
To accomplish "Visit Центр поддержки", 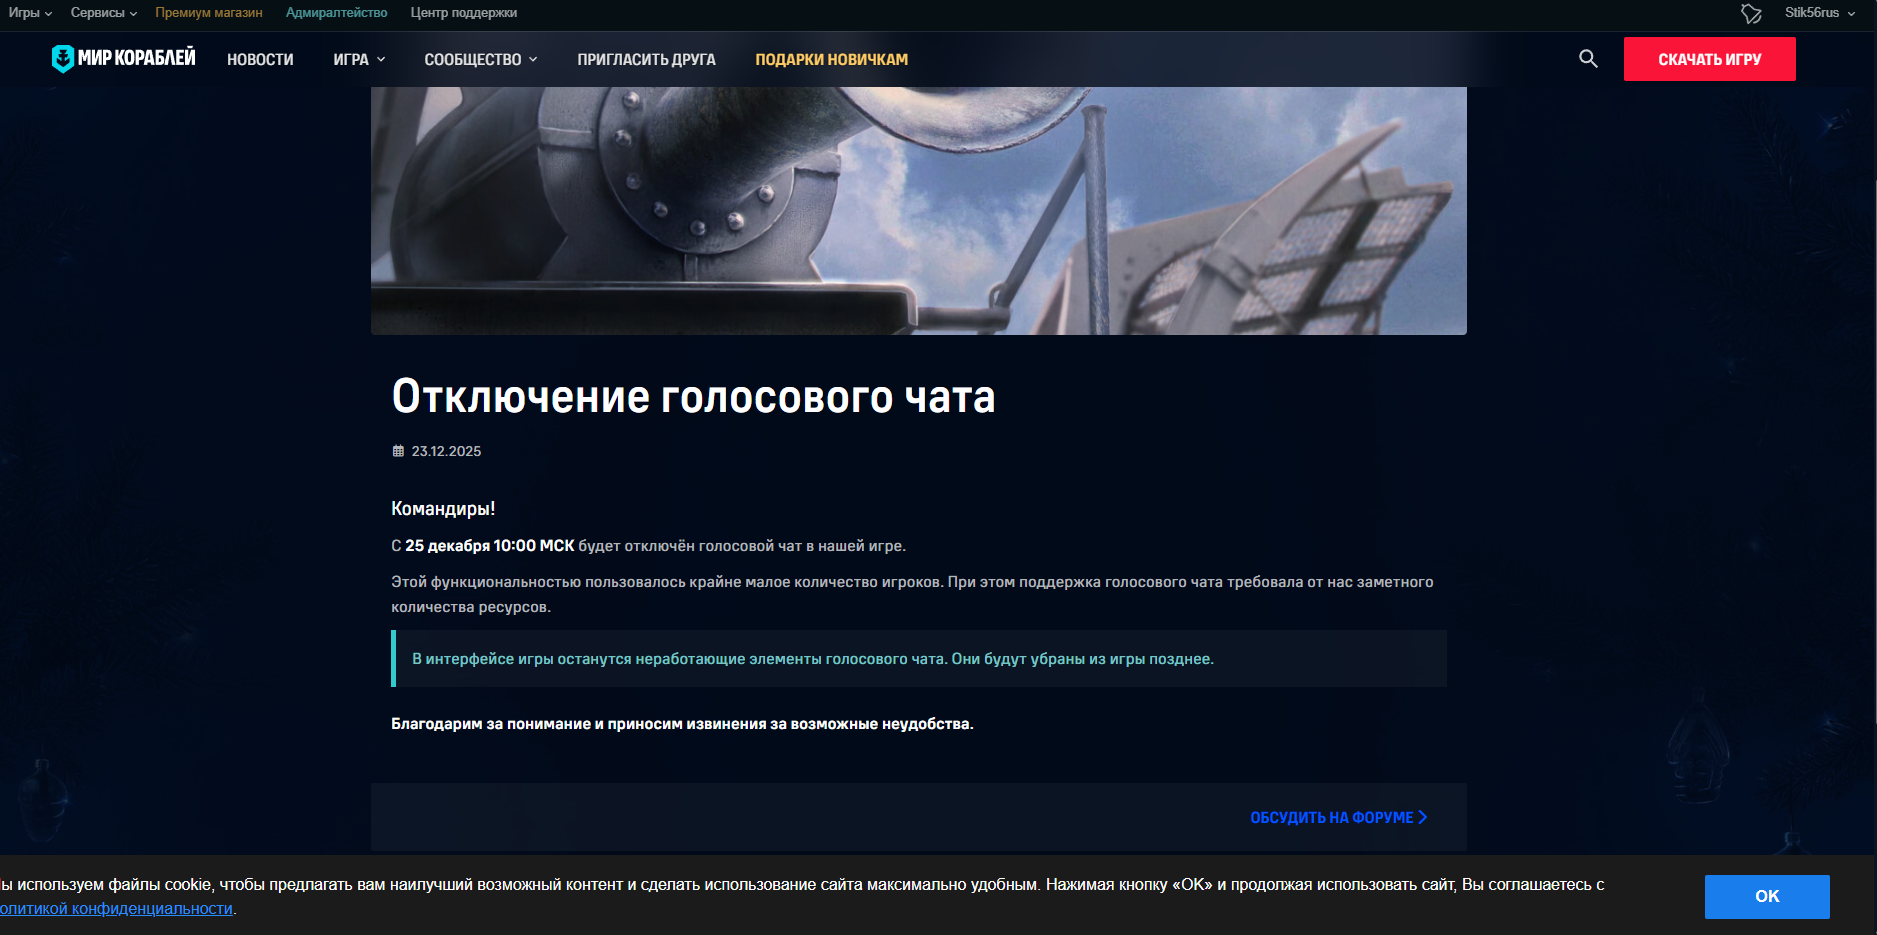I will click(463, 13).
